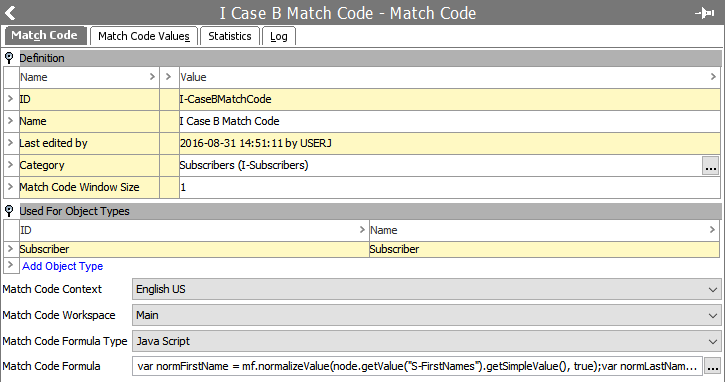725x382 pixels.
Task: Click the Match Code Window Size value field
Action: (449, 187)
